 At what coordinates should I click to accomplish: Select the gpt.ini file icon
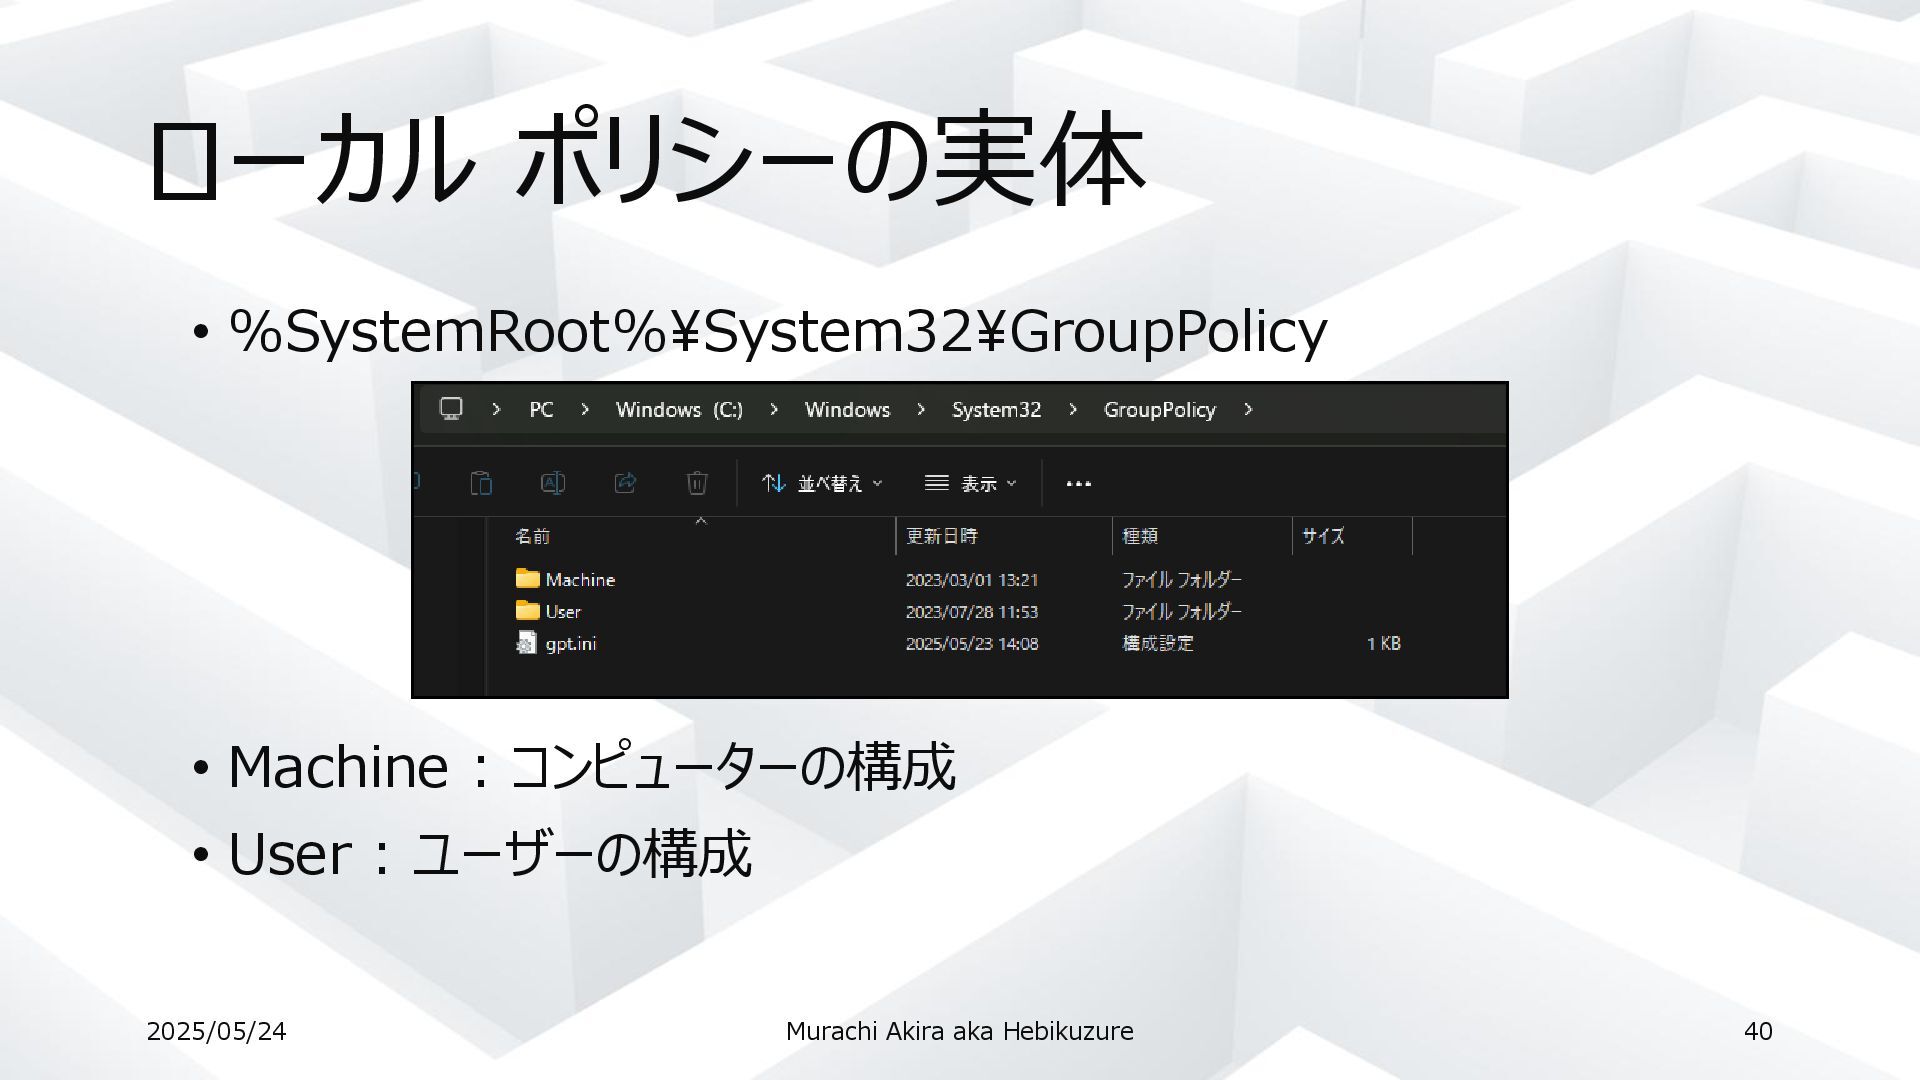click(x=526, y=643)
